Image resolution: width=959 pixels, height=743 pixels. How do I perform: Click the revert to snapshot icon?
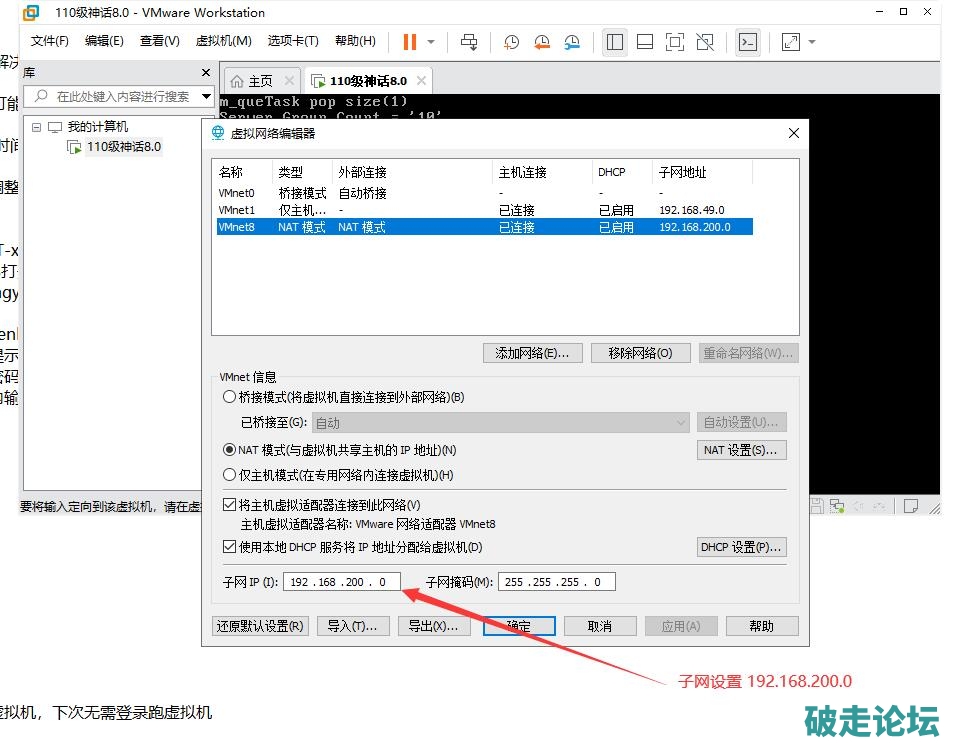pyautogui.click(x=541, y=42)
